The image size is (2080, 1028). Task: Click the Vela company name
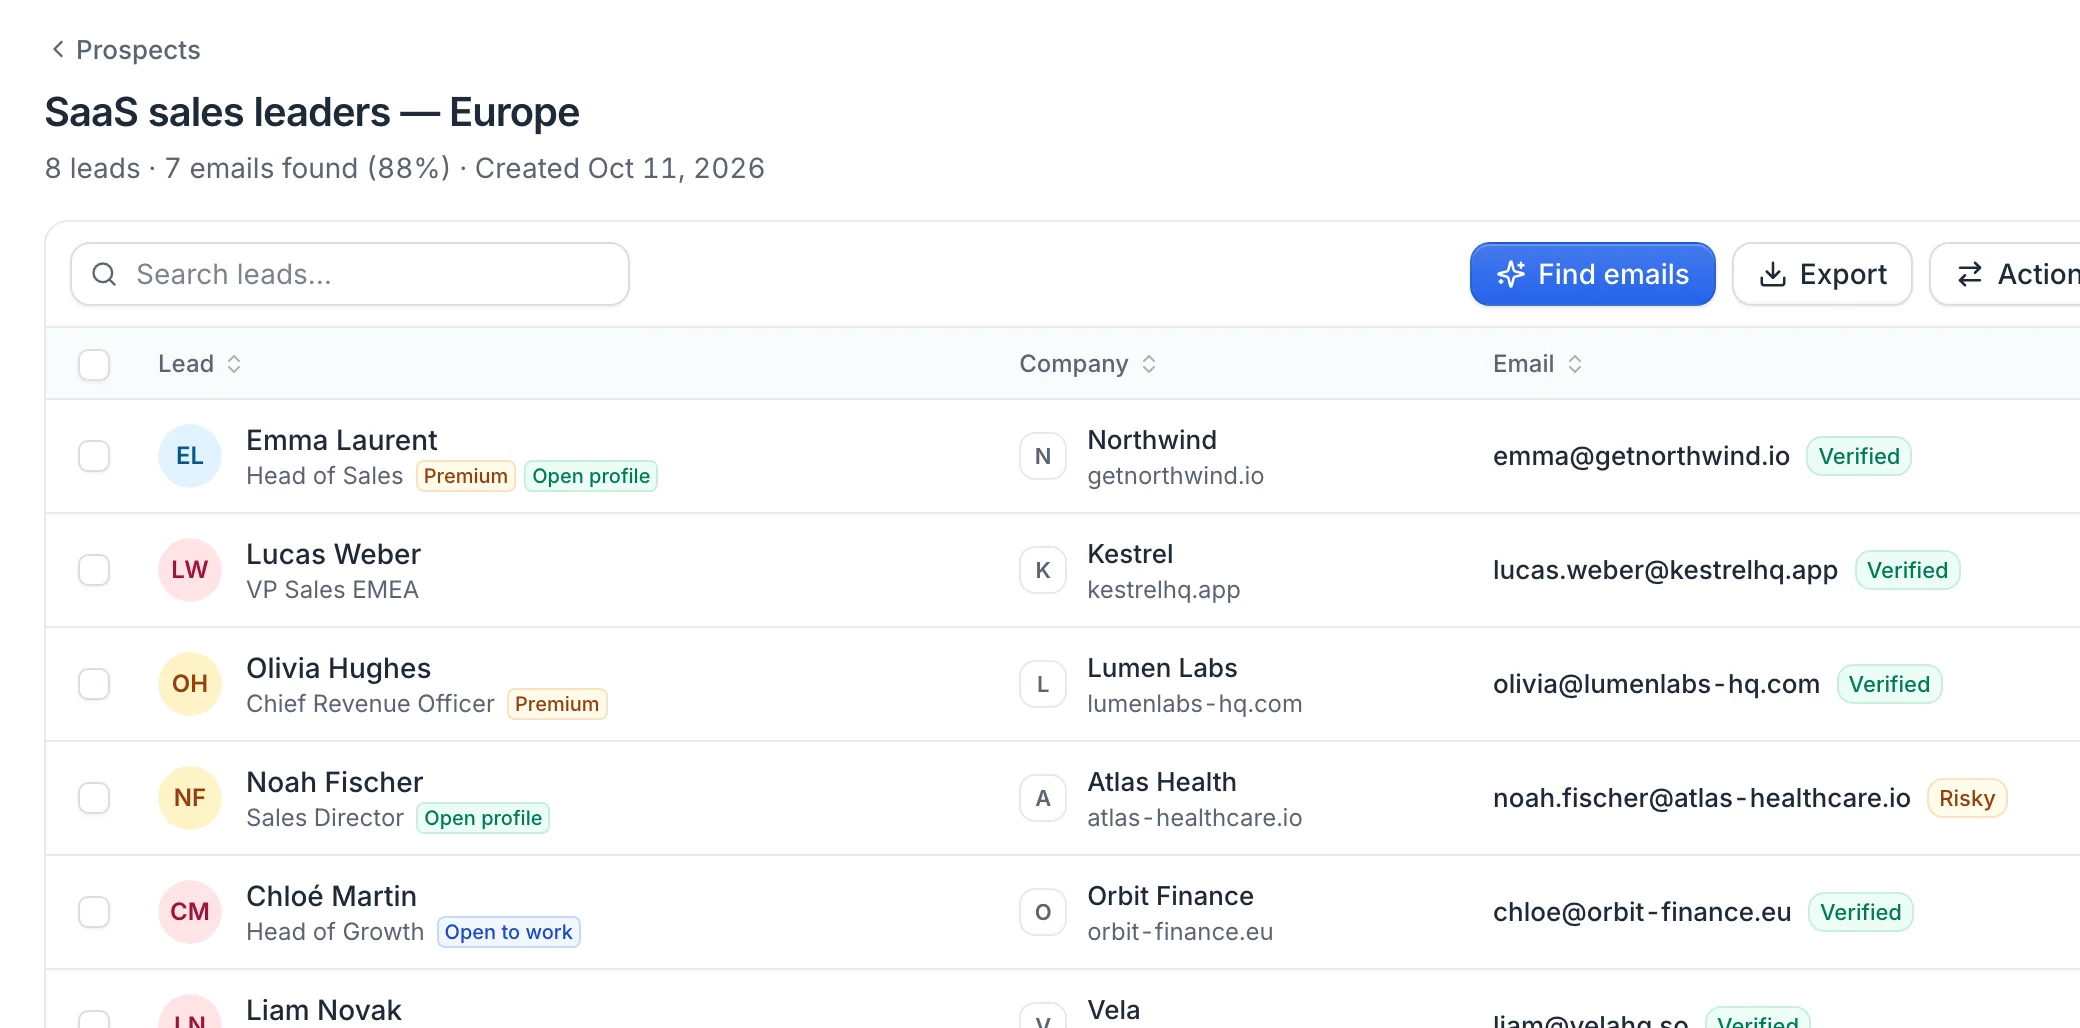(x=1114, y=1010)
